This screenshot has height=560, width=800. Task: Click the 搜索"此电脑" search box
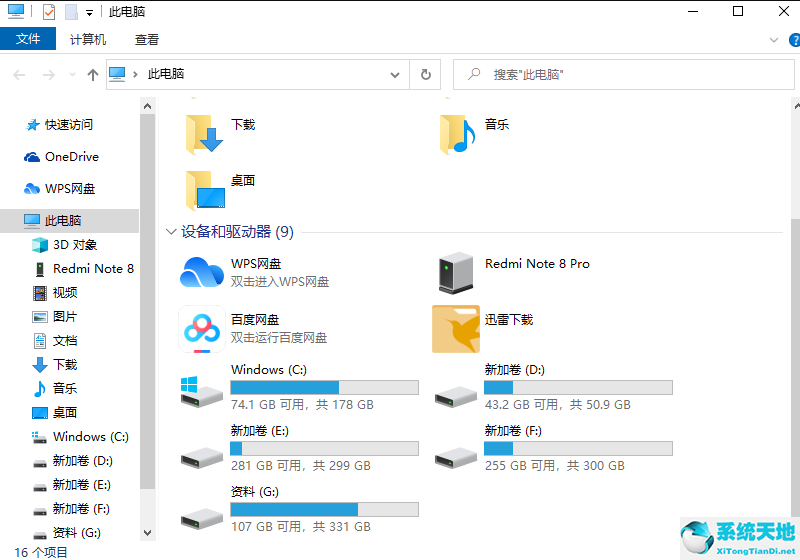pos(623,75)
